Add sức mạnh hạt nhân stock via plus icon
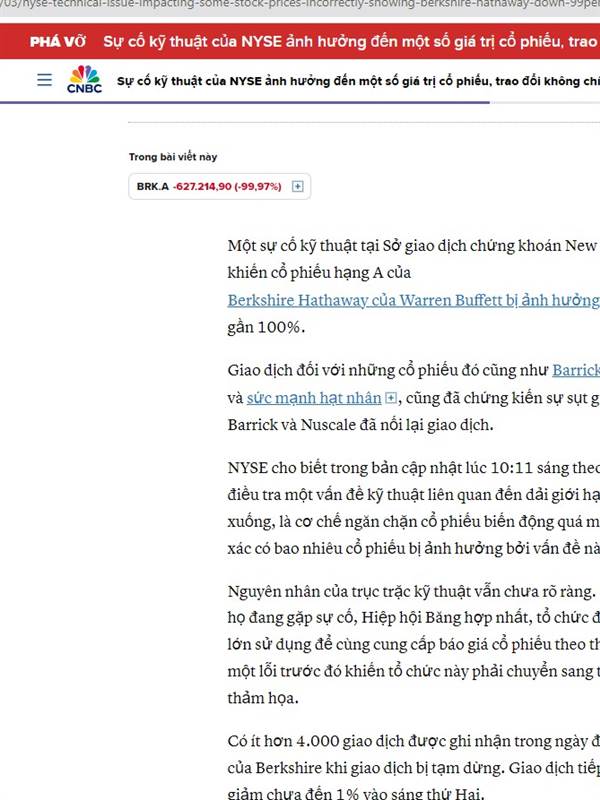Viewport: 600px width, 800px height. tap(390, 397)
